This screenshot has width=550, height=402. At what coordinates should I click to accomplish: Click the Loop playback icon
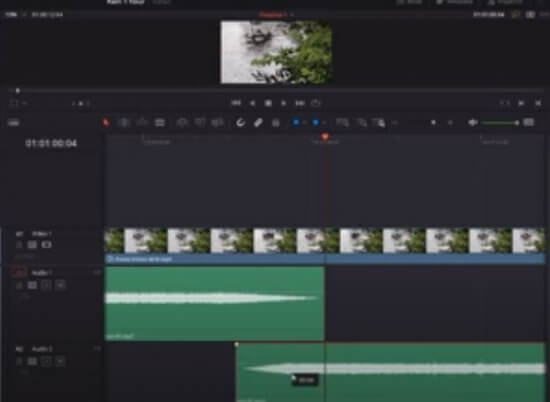[316, 103]
